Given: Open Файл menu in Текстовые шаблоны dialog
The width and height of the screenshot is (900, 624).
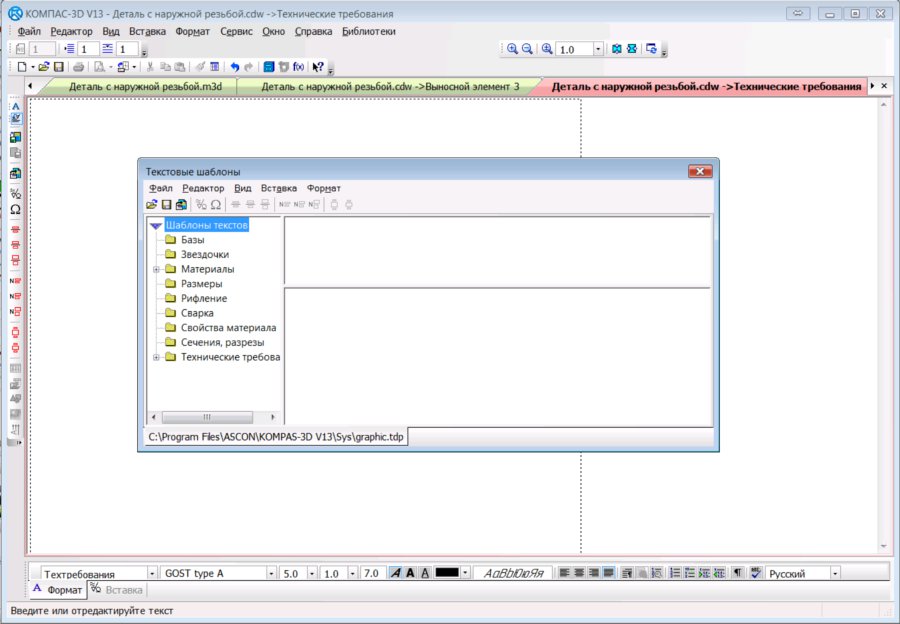Looking at the screenshot, I should coord(161,188).
